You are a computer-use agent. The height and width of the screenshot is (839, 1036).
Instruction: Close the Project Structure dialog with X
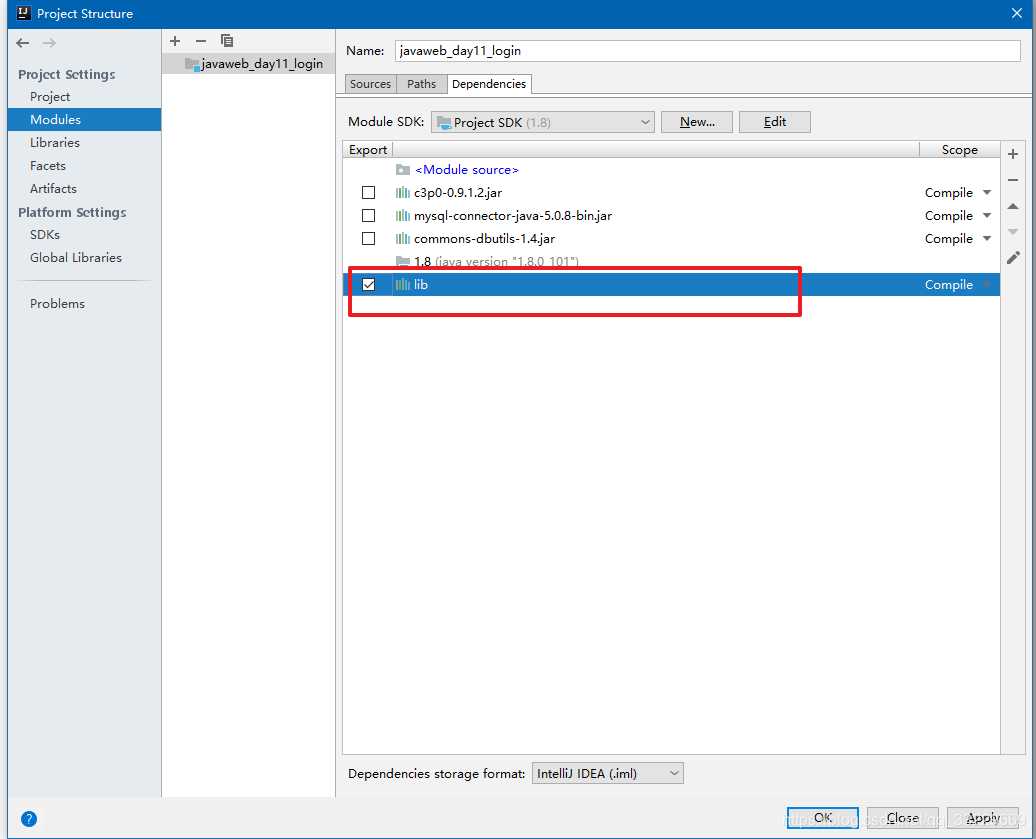coord(1017,13)
